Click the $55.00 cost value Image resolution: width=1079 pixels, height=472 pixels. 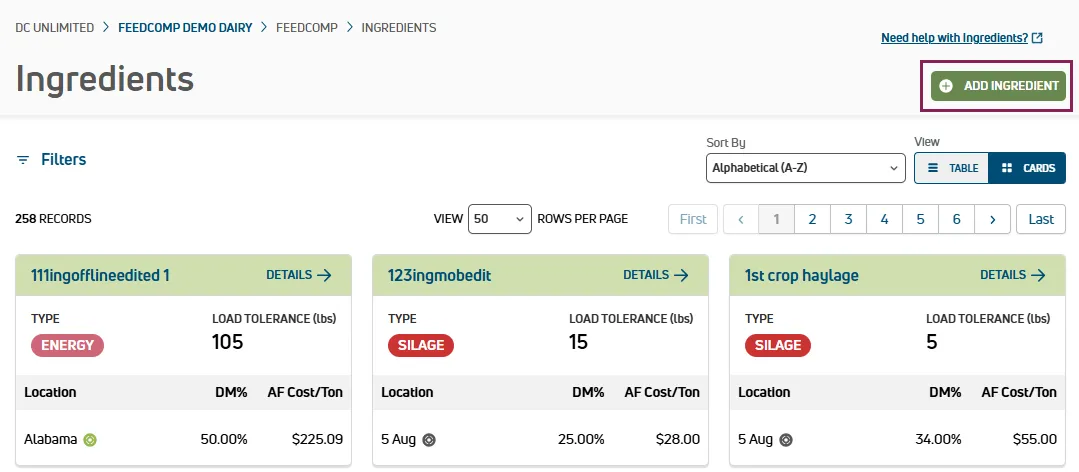click(x=1035, y=439)
